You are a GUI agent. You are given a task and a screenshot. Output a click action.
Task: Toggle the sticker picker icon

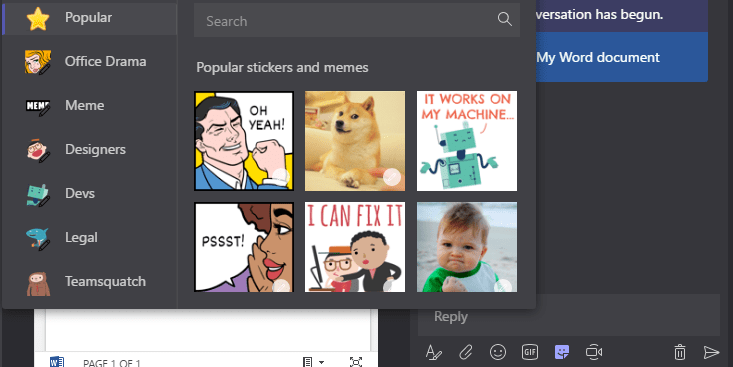point(561,352)
